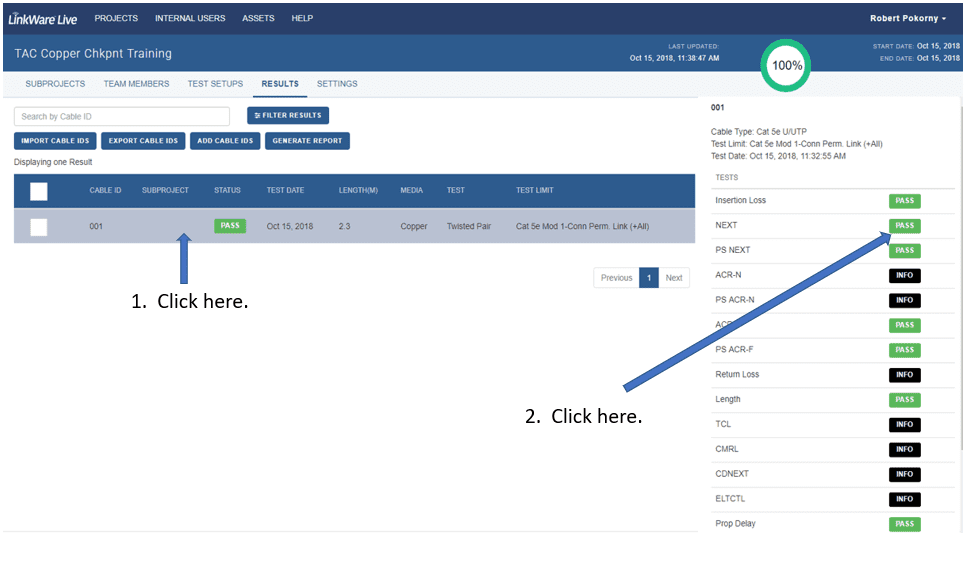Open the Filter Results options
966x566 pixels.
coord(288,116)
